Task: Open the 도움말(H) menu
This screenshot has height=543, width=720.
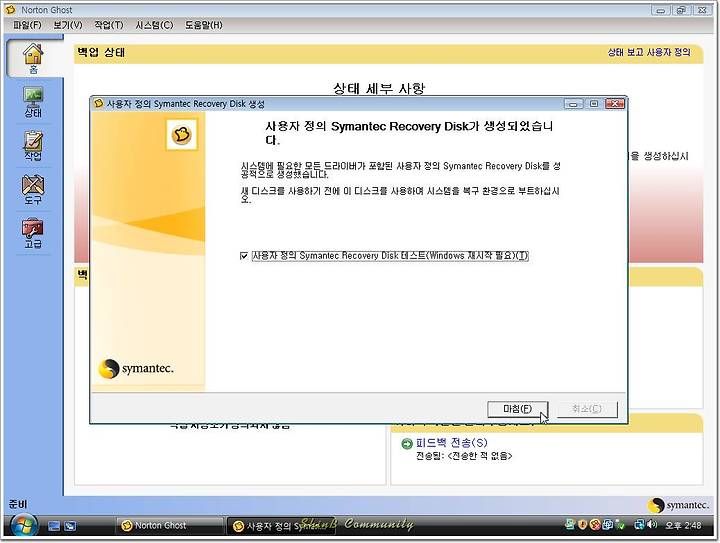Action: tap(204, 25)
